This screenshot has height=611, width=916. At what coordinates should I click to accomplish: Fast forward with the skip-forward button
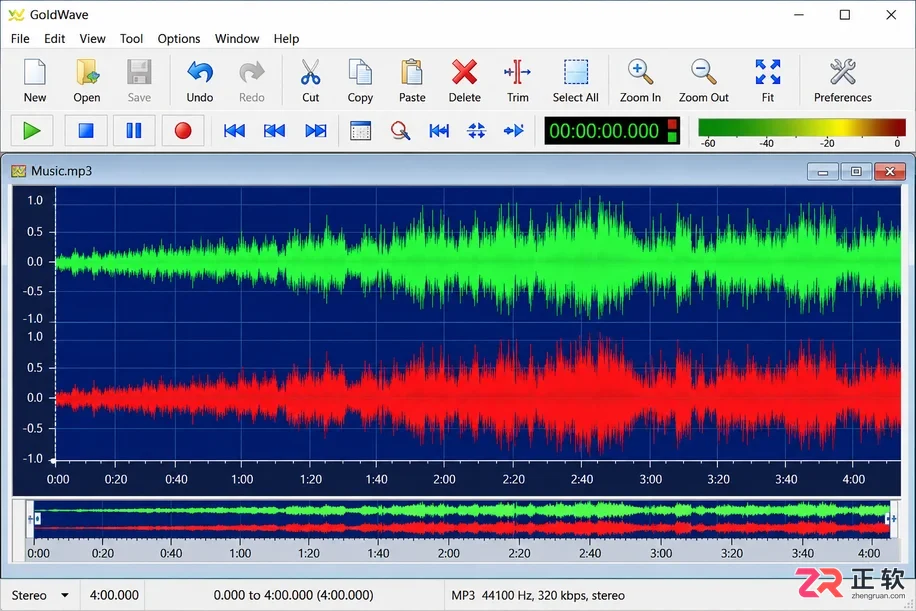point(315,130)
